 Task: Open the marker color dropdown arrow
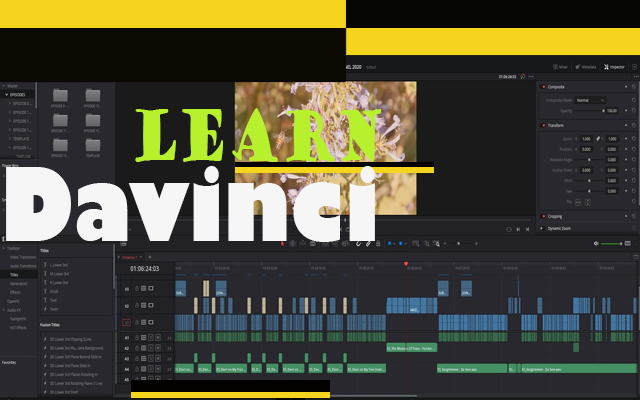point(405,244)
